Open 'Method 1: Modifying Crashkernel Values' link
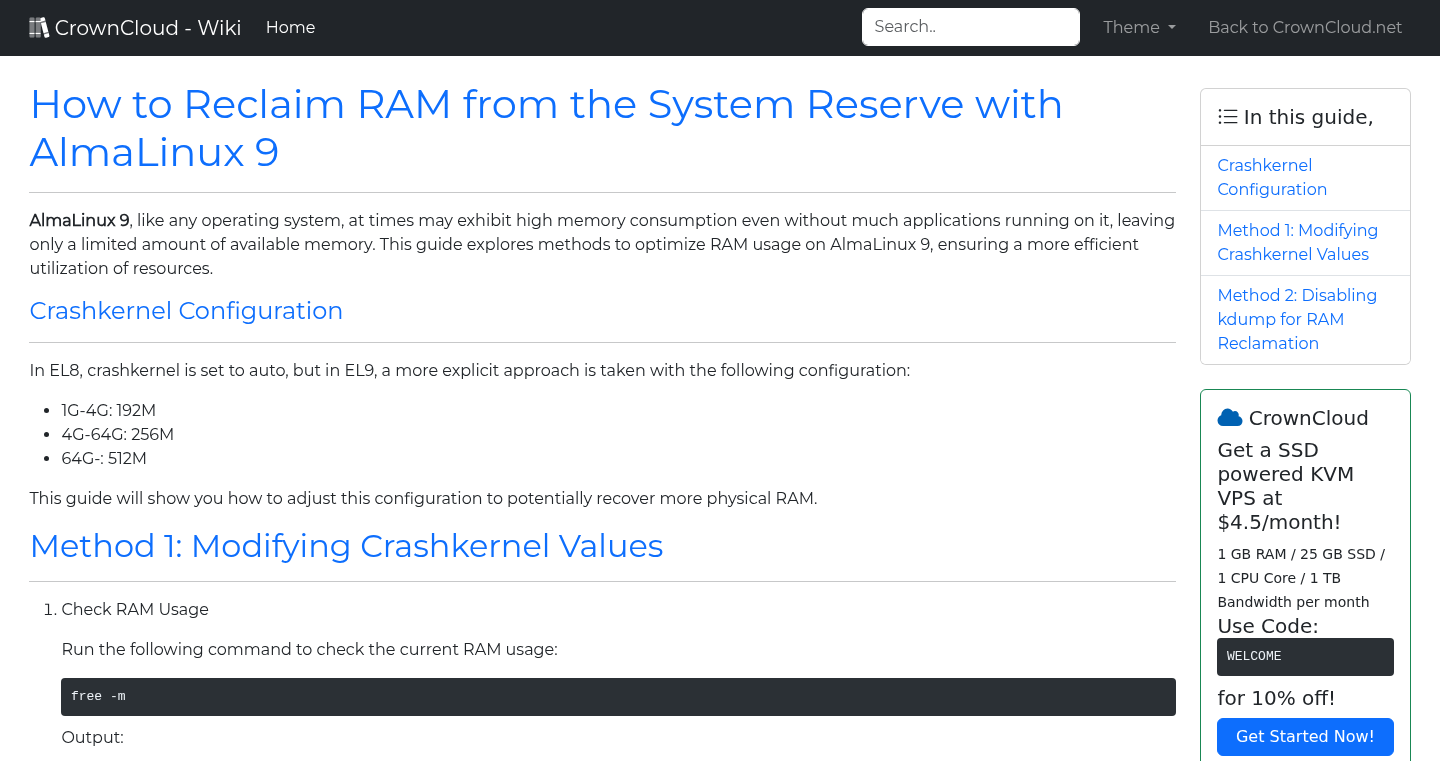The height and width of the screenshot is (761, 1440). (x=1297, y=242)
